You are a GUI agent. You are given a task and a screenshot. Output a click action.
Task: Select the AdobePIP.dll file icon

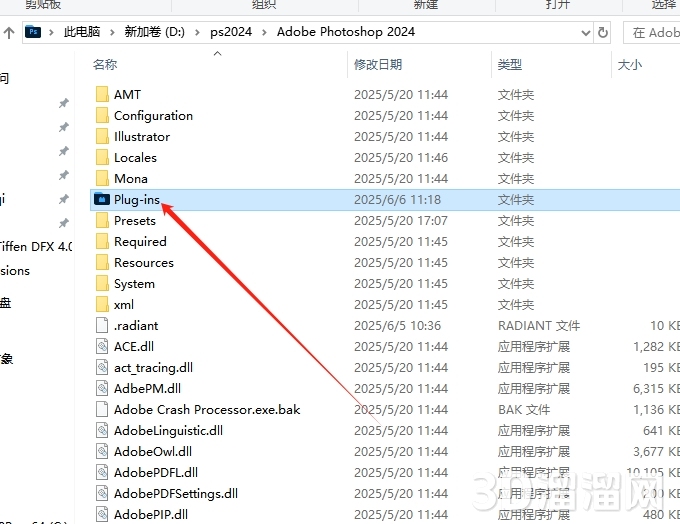coord(102,514)
